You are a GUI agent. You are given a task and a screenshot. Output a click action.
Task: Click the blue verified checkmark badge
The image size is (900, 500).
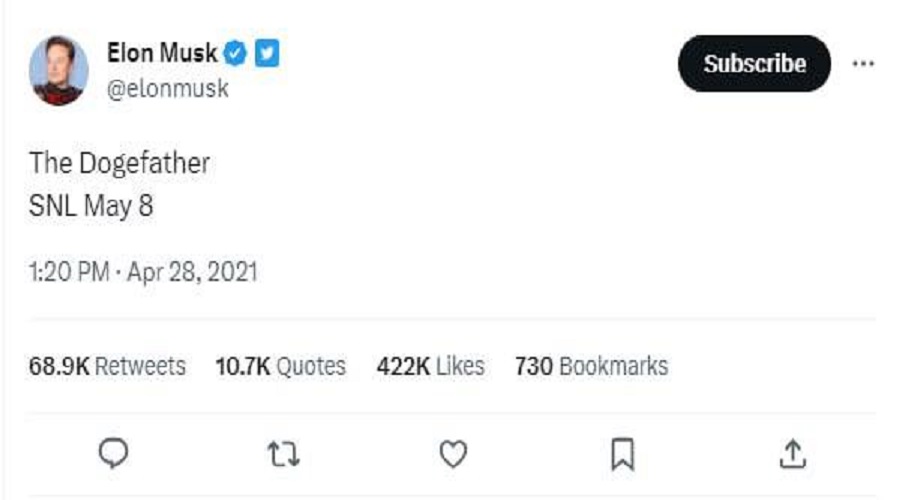(x=235, y=54)
